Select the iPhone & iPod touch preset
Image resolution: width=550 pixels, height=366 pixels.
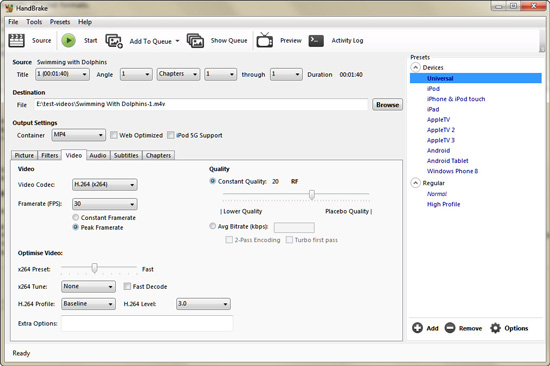point(456,99)
